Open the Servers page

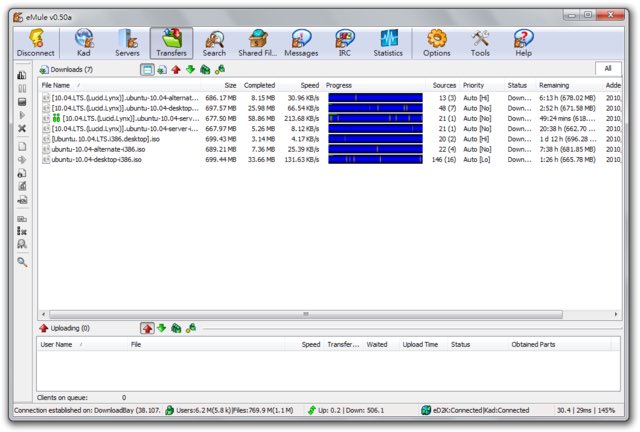pyautogui.click(x=127, y=43)
